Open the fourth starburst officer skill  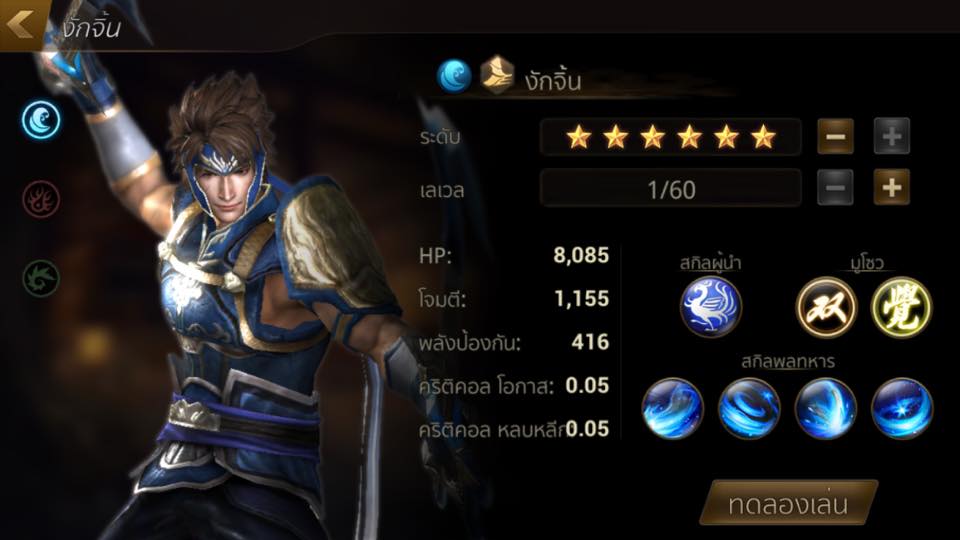(902, 408)
